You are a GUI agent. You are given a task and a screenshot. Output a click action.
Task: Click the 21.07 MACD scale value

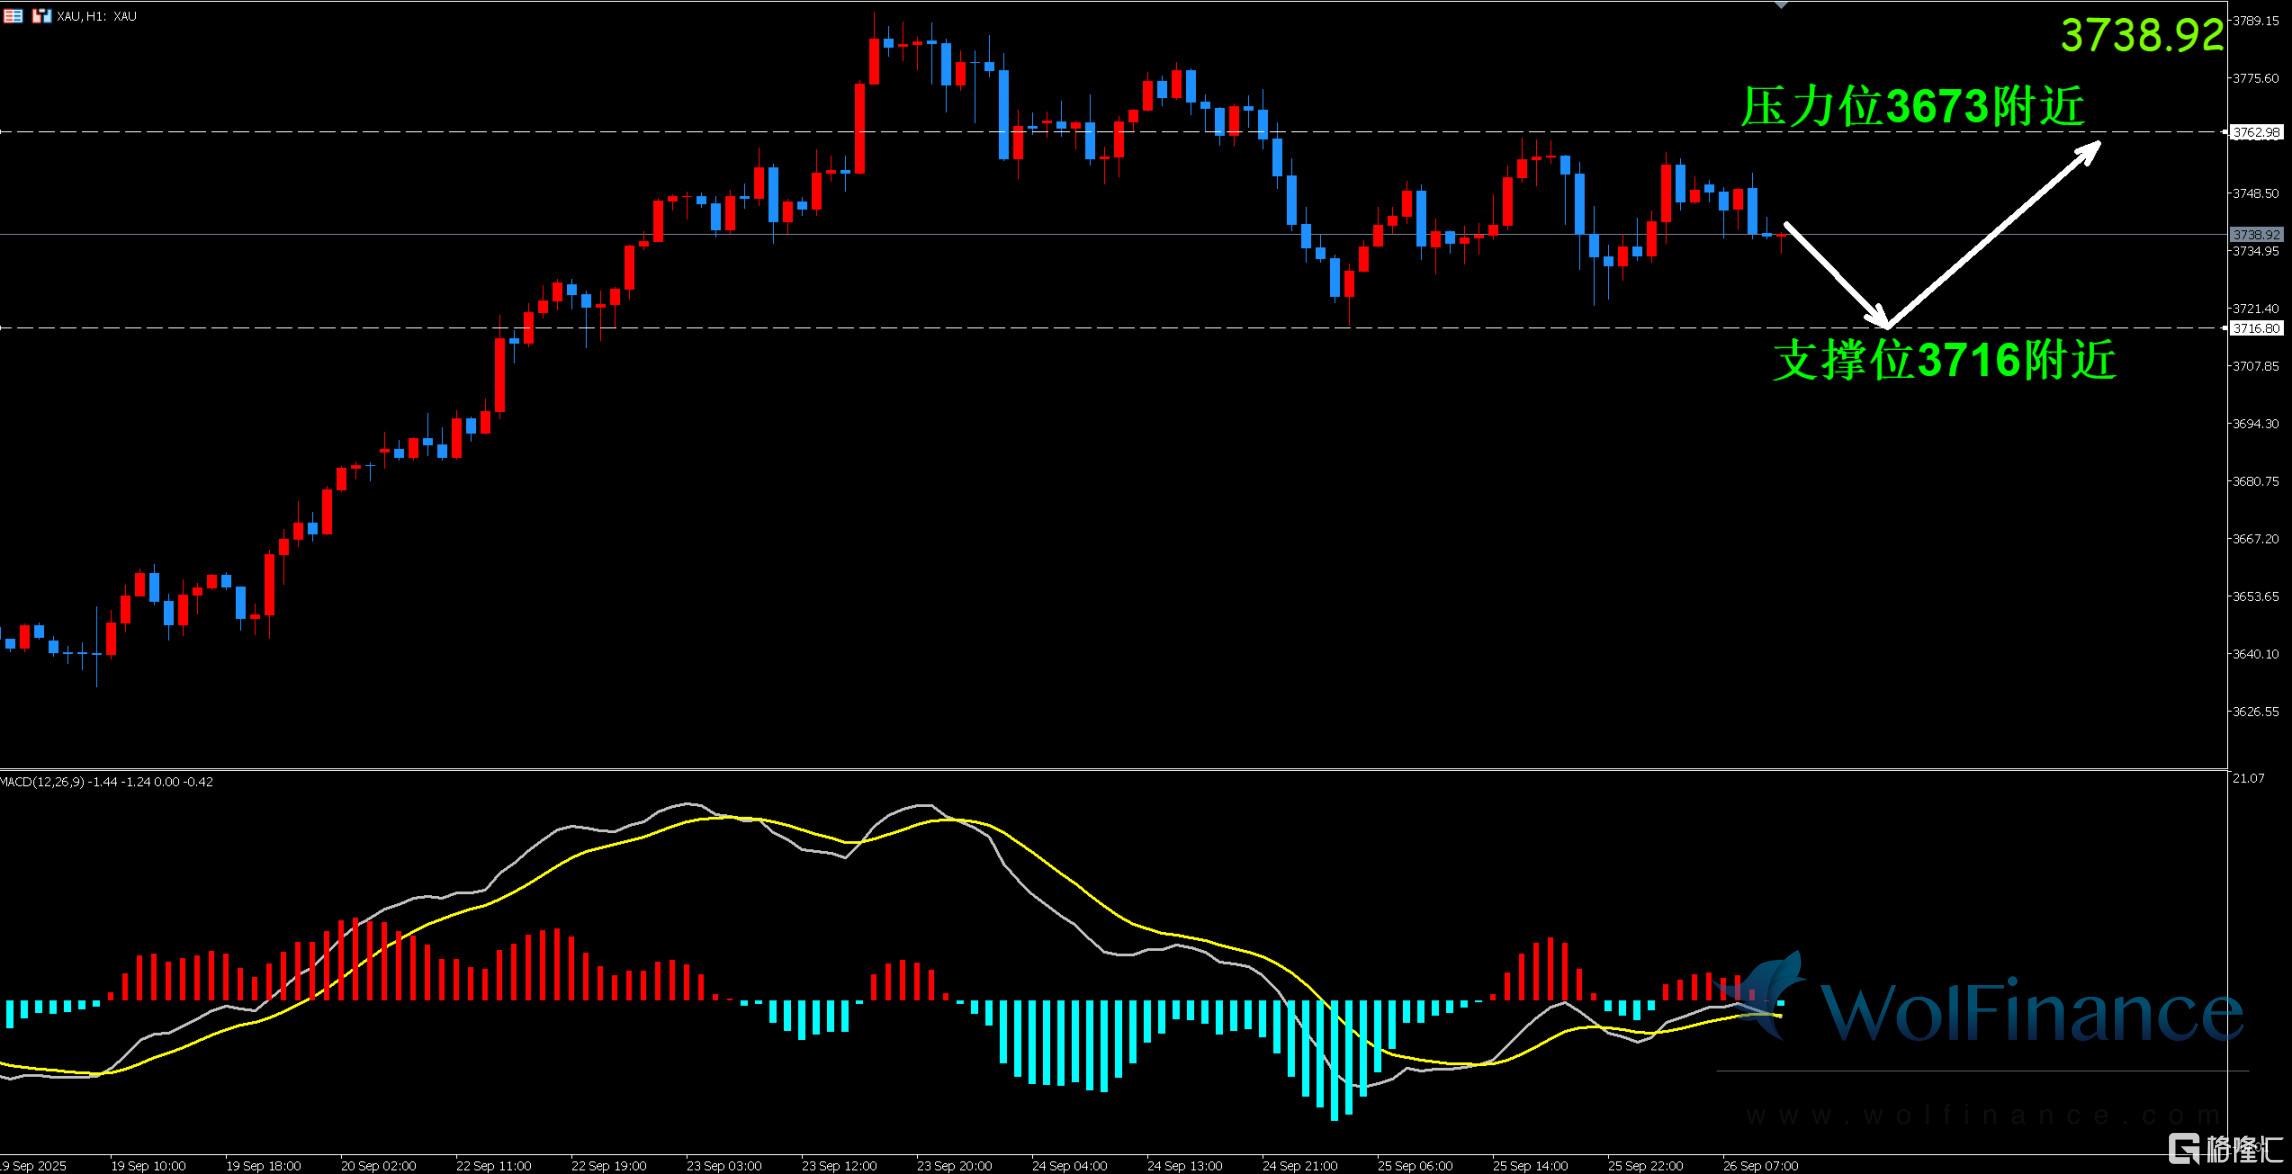pyautogui.click(x=2248, y=778)
